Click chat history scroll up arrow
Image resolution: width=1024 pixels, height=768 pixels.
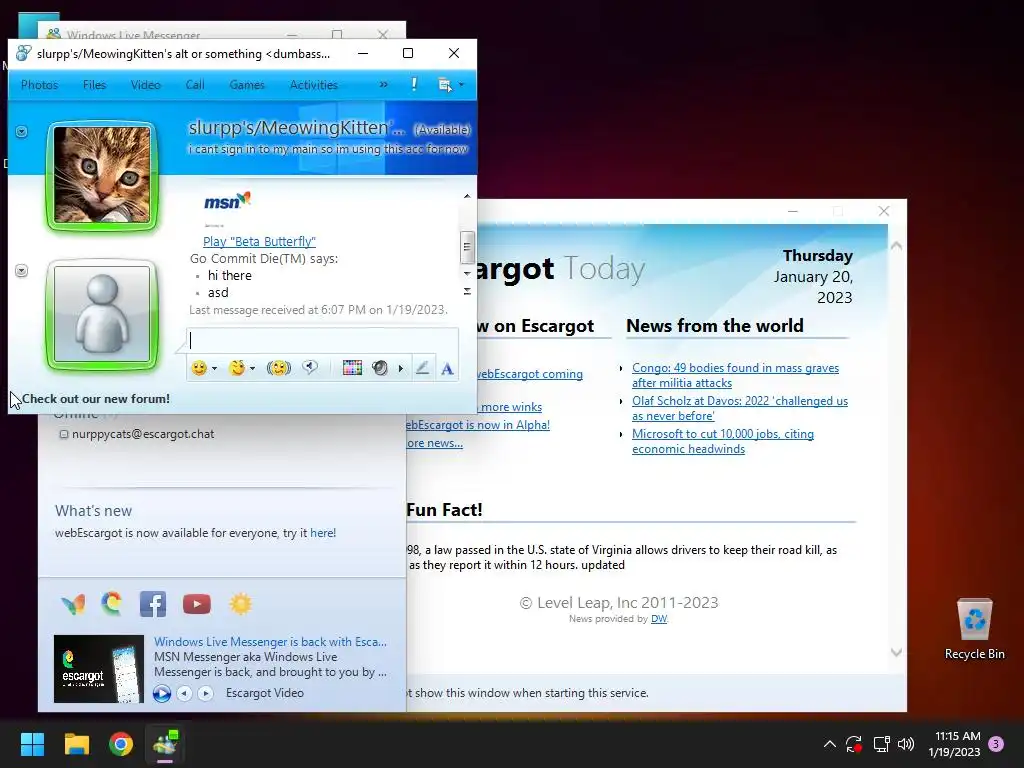[x=466, y=196]
